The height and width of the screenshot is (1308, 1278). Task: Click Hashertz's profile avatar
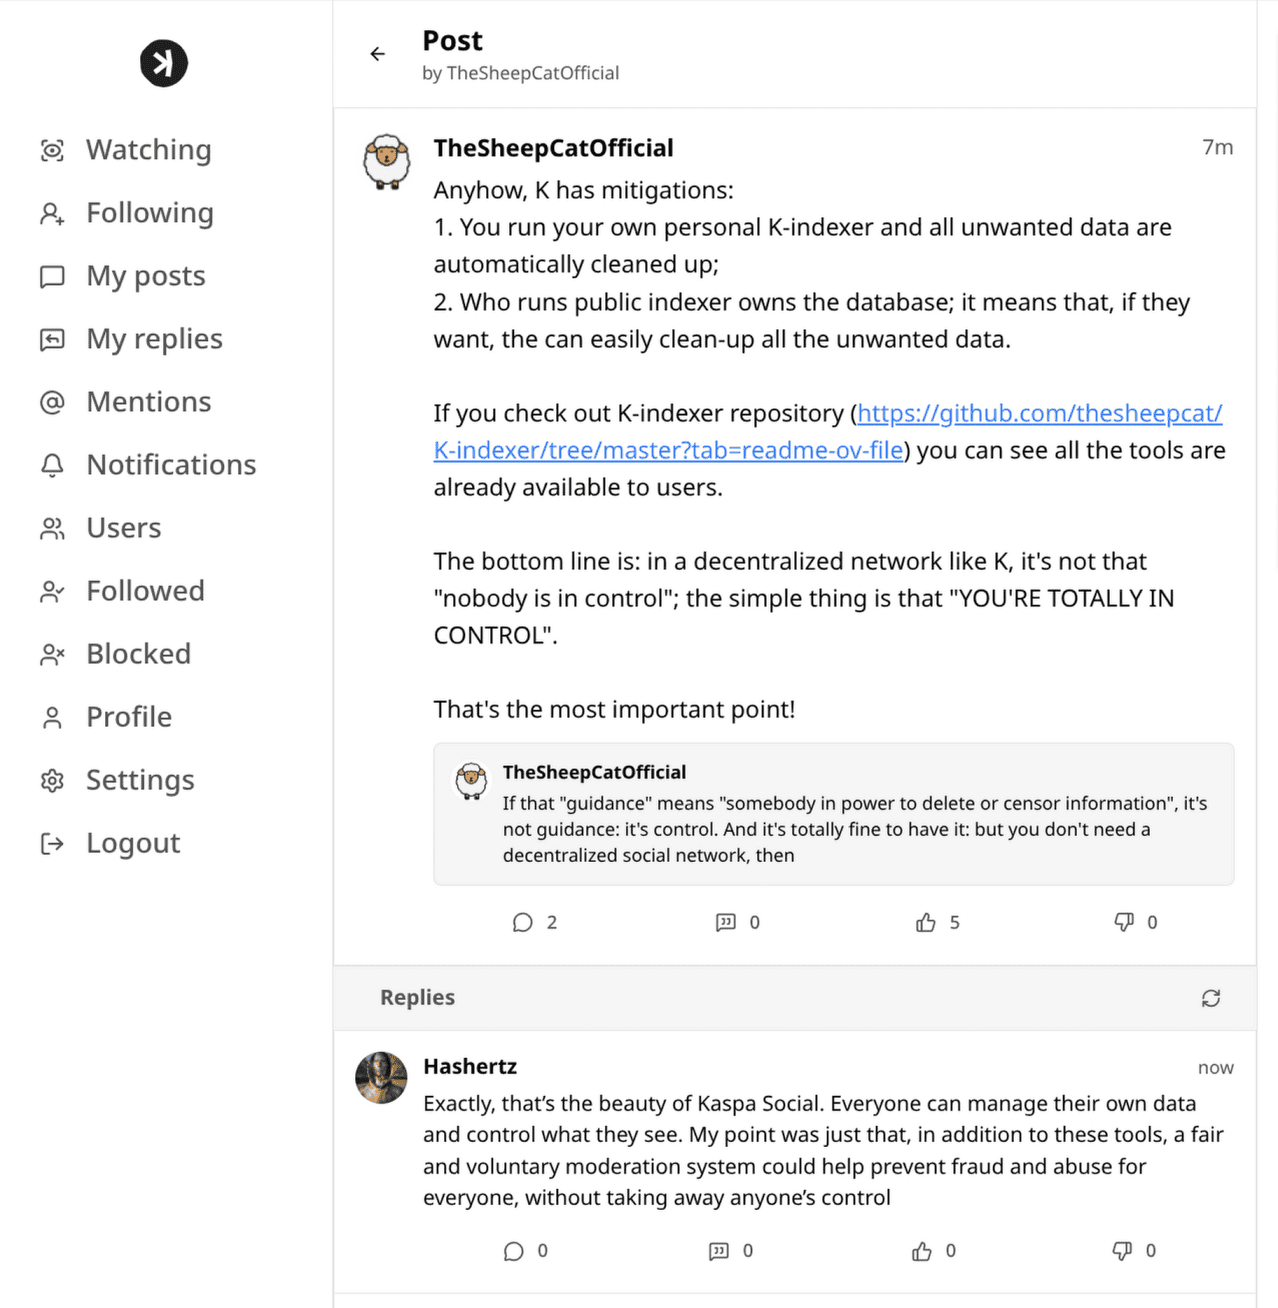click(x=381, y=1078)
